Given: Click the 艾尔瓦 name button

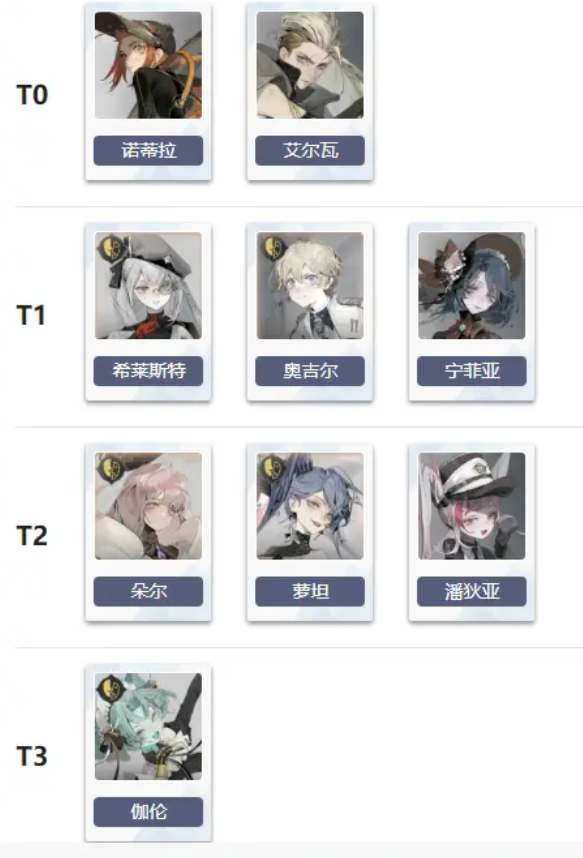Looking at the screenshot, I should pyautogui.click(x=310, y=150).
